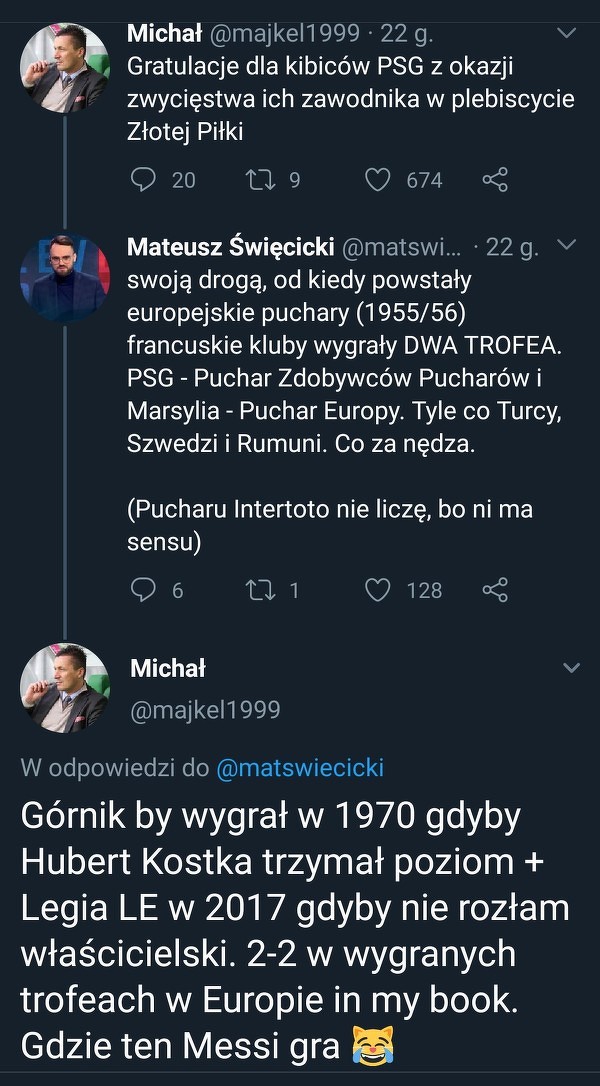Open options chevron on Michał's first tweet
Image resolution: width=600 pixels, height=1086 pixels.
(566, 34)
